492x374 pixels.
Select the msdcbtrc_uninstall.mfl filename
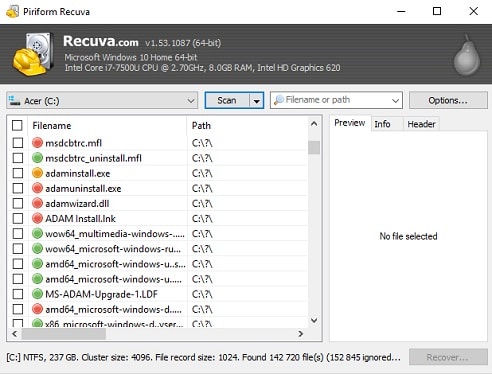coord(93,158)
